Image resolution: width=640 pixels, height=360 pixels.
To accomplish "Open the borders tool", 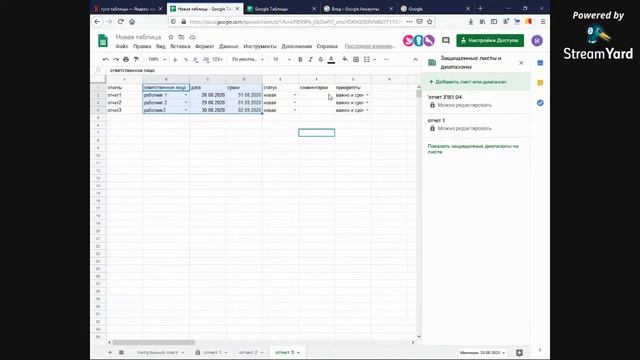I will coord(356,60).
